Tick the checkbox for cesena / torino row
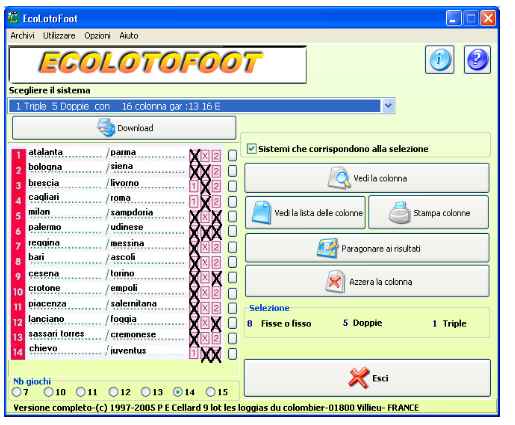This screenshot has height=425, width=515. pos(232,277)
